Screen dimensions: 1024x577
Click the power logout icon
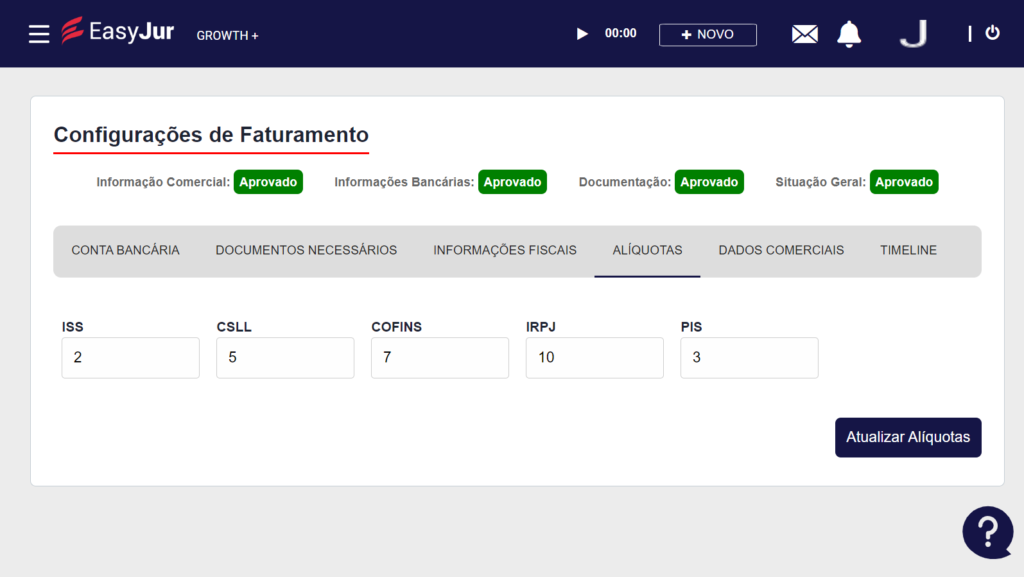pyautogui.click(x=992, y=33)
